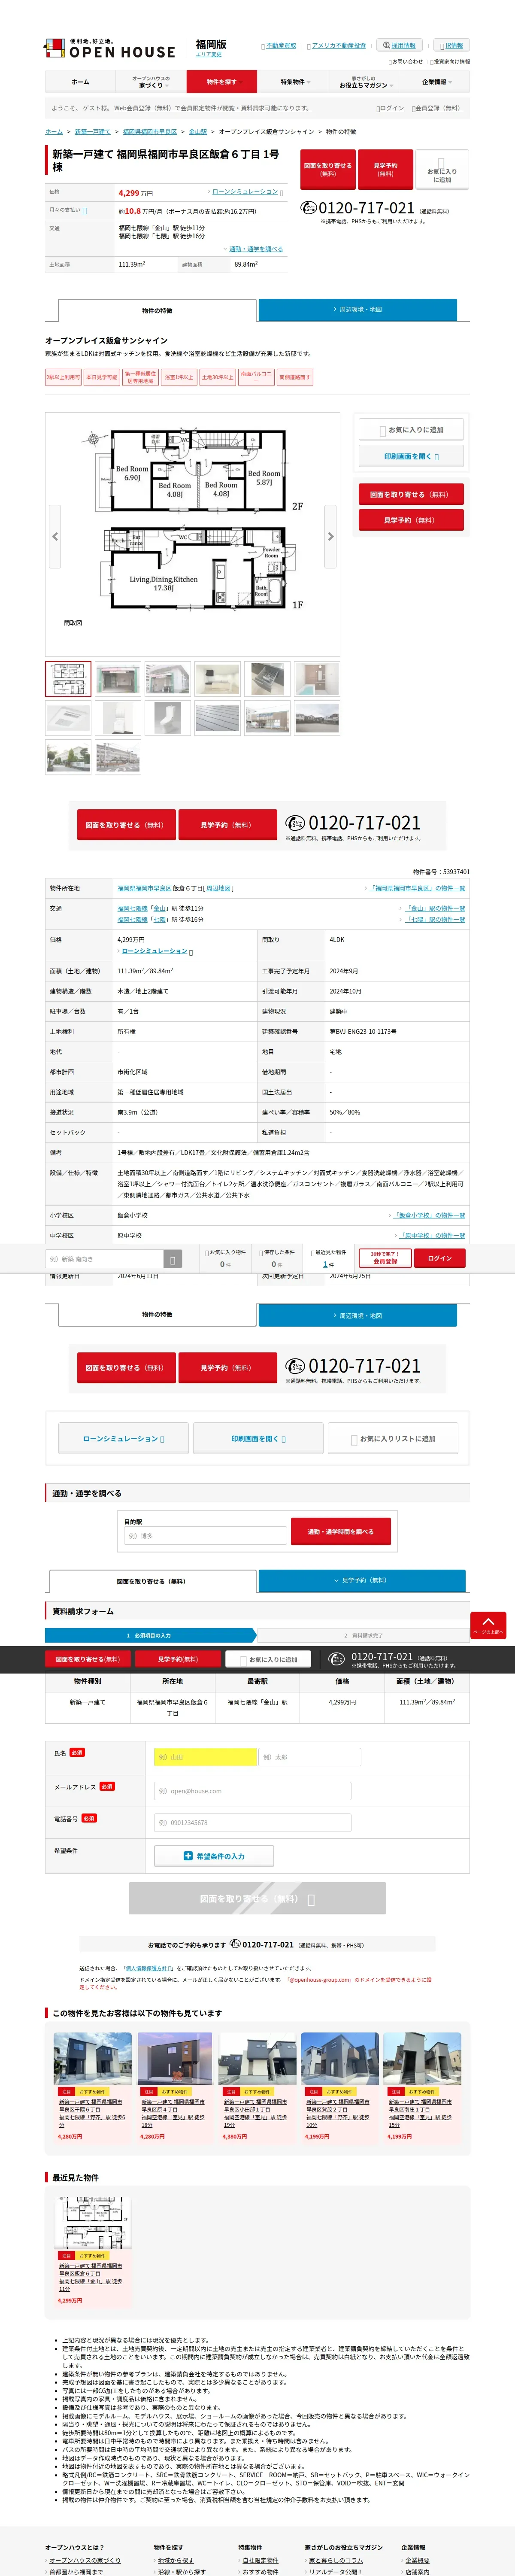Expand the お役立ちマガジン menu
Screen dimensions: 515x2576
[364, 82]
